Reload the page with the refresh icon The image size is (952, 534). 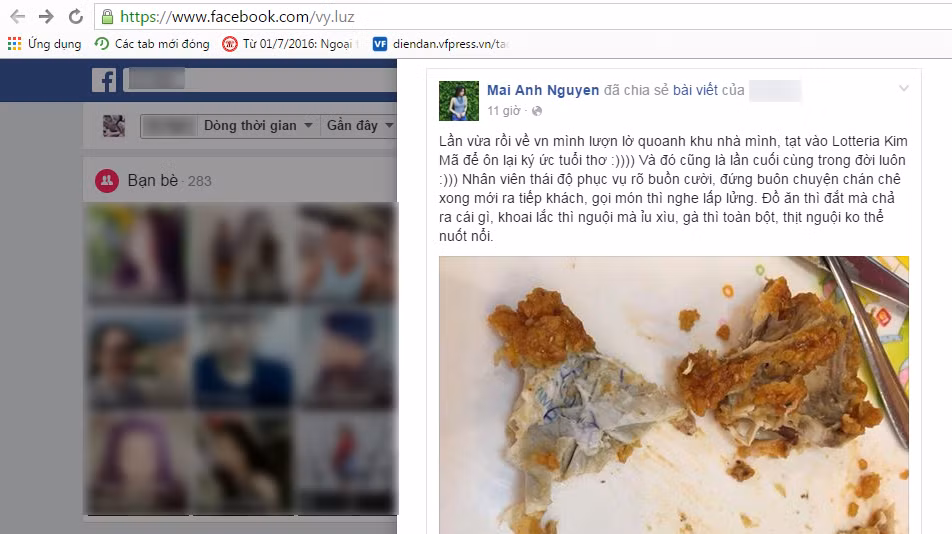click(75, 16)
